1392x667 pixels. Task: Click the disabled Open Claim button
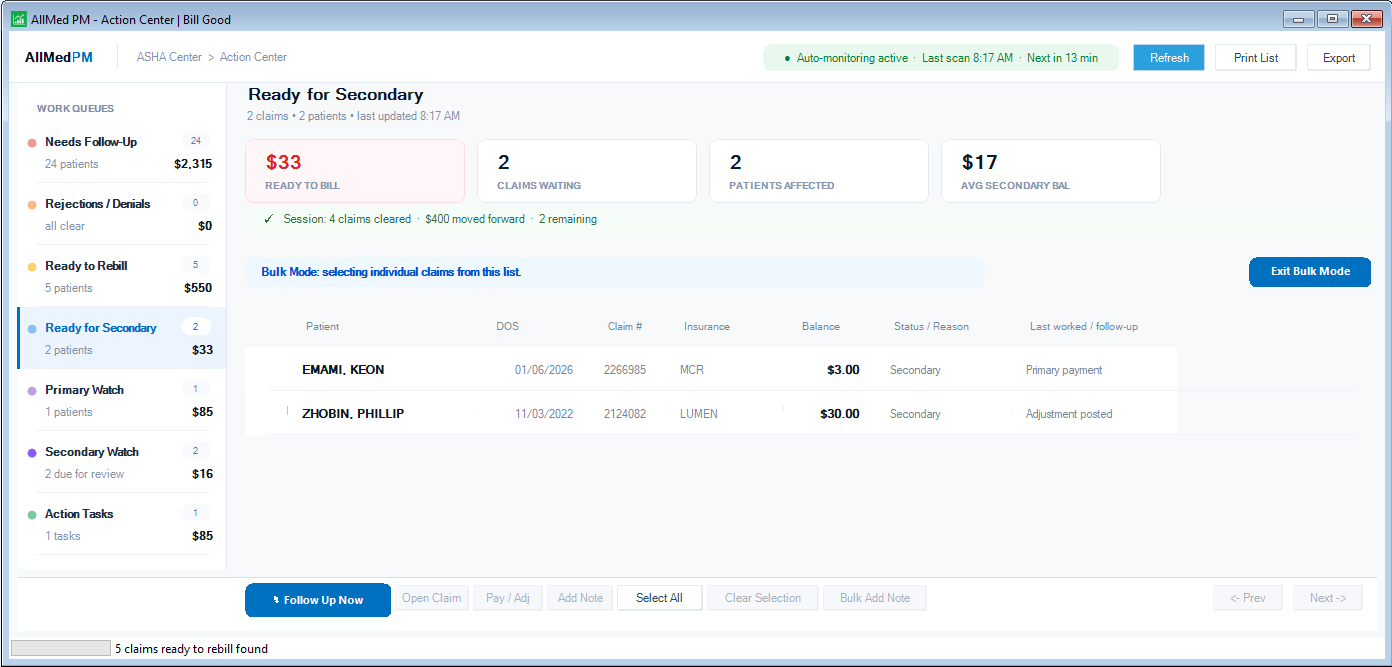pyautogui.click(x=432, y=598)
